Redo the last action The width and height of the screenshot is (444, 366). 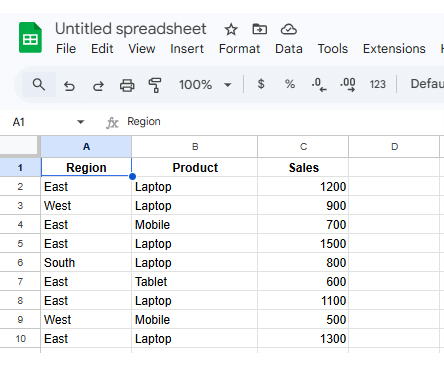tap(98, 86)
